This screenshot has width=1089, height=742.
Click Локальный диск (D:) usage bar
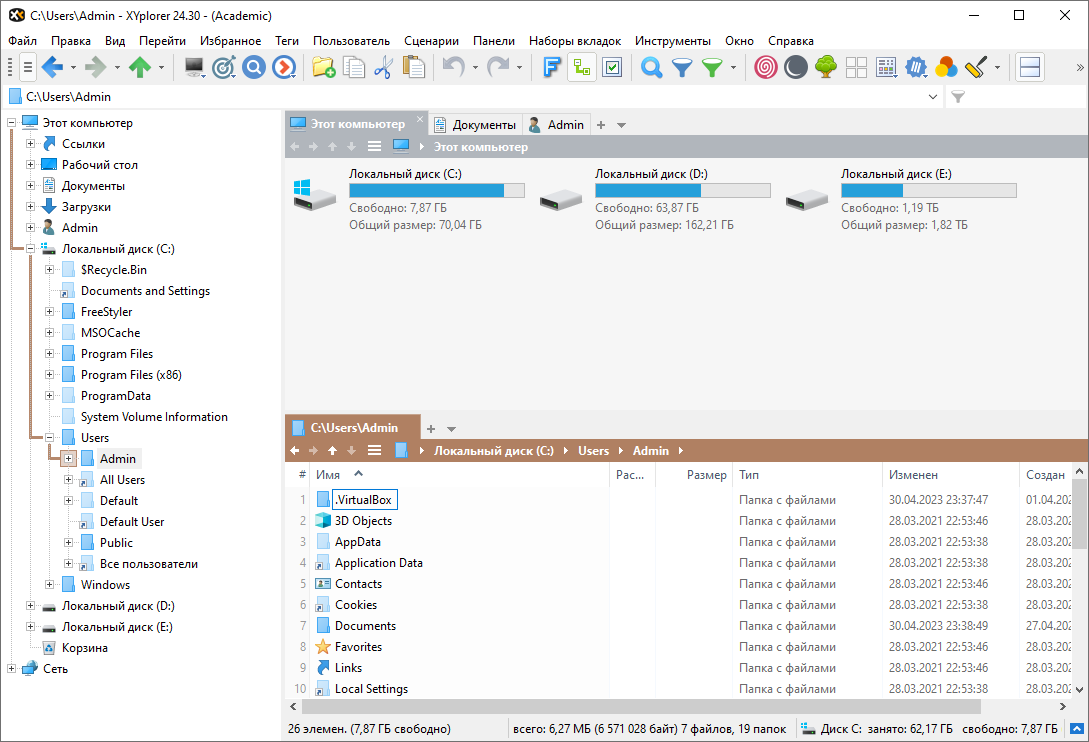click(682, 191)
